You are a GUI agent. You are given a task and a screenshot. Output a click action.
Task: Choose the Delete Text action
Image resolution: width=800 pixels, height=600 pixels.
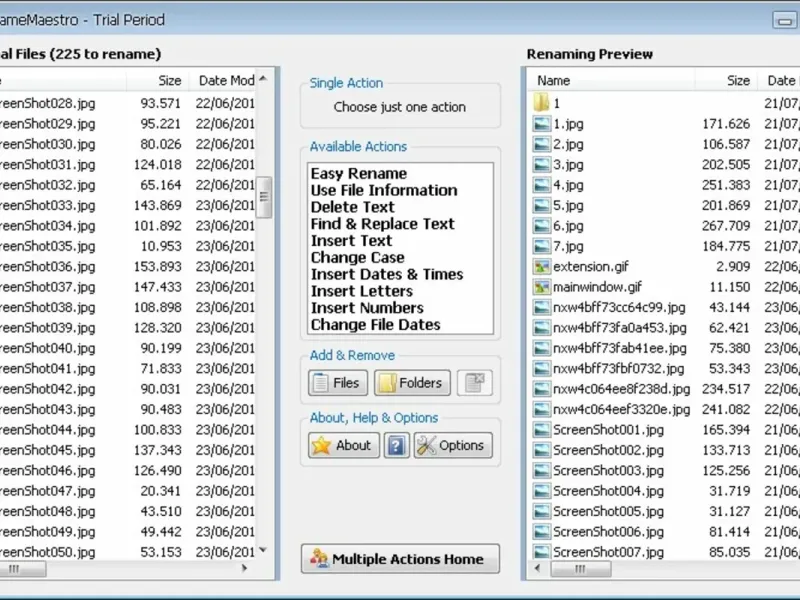click(353, 207)
